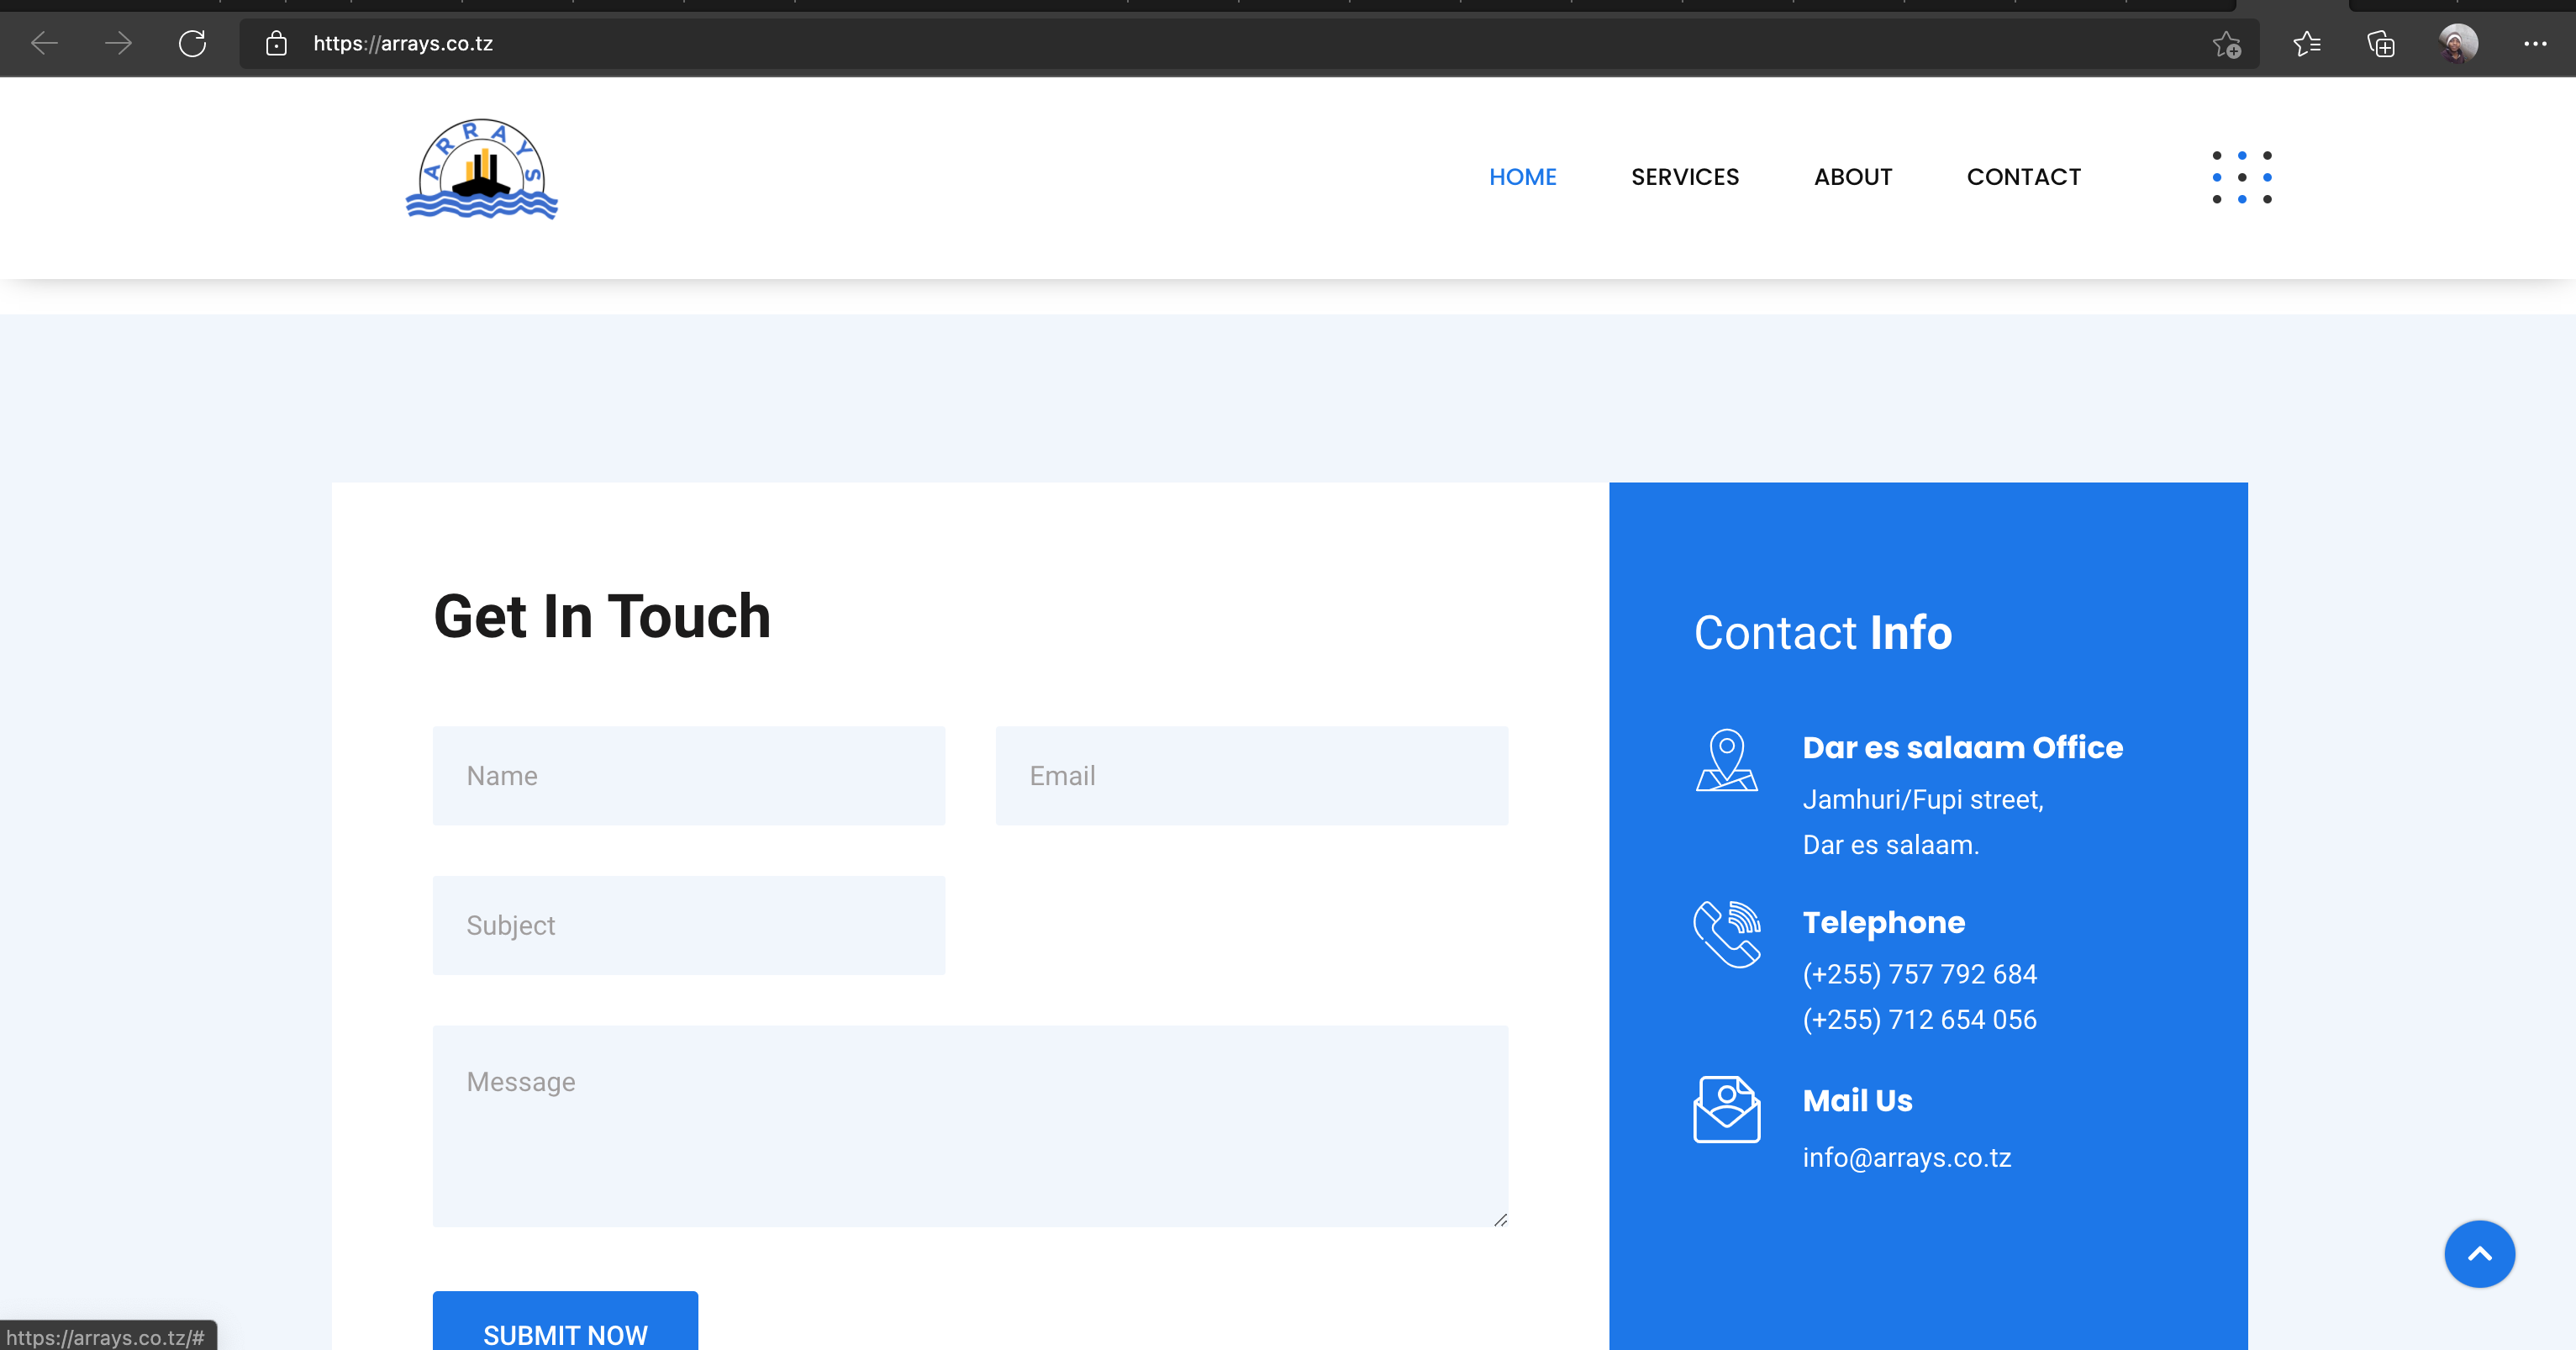Click the address bar URL
Viewport: 2576px width, 1350px height.
[403, 43]
